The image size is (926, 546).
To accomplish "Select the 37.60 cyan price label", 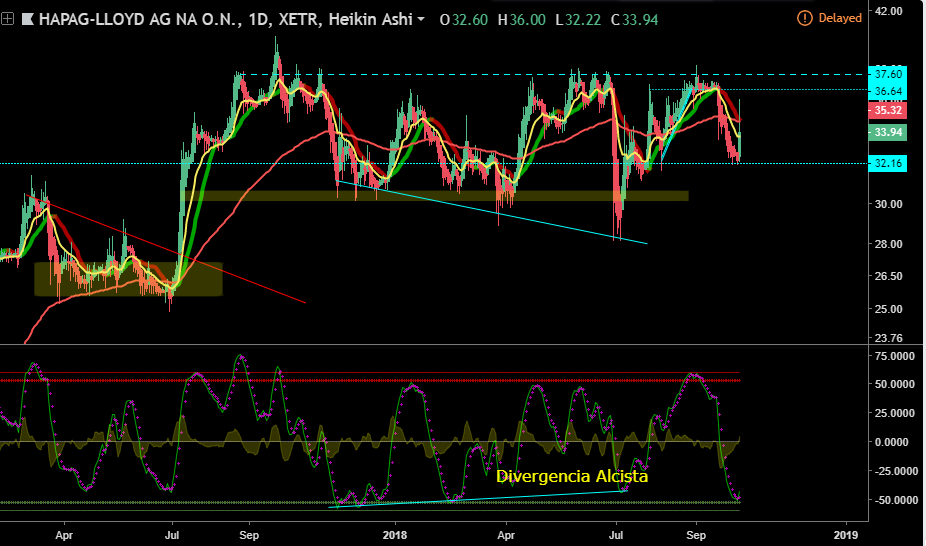I will coord(888,74).
